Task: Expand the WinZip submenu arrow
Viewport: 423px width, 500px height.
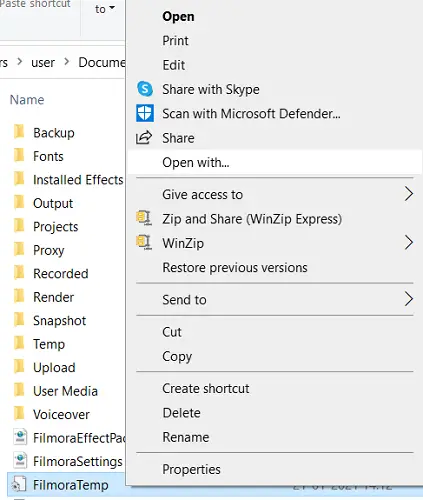Action: pyautogui.click(x=409, y=243)
